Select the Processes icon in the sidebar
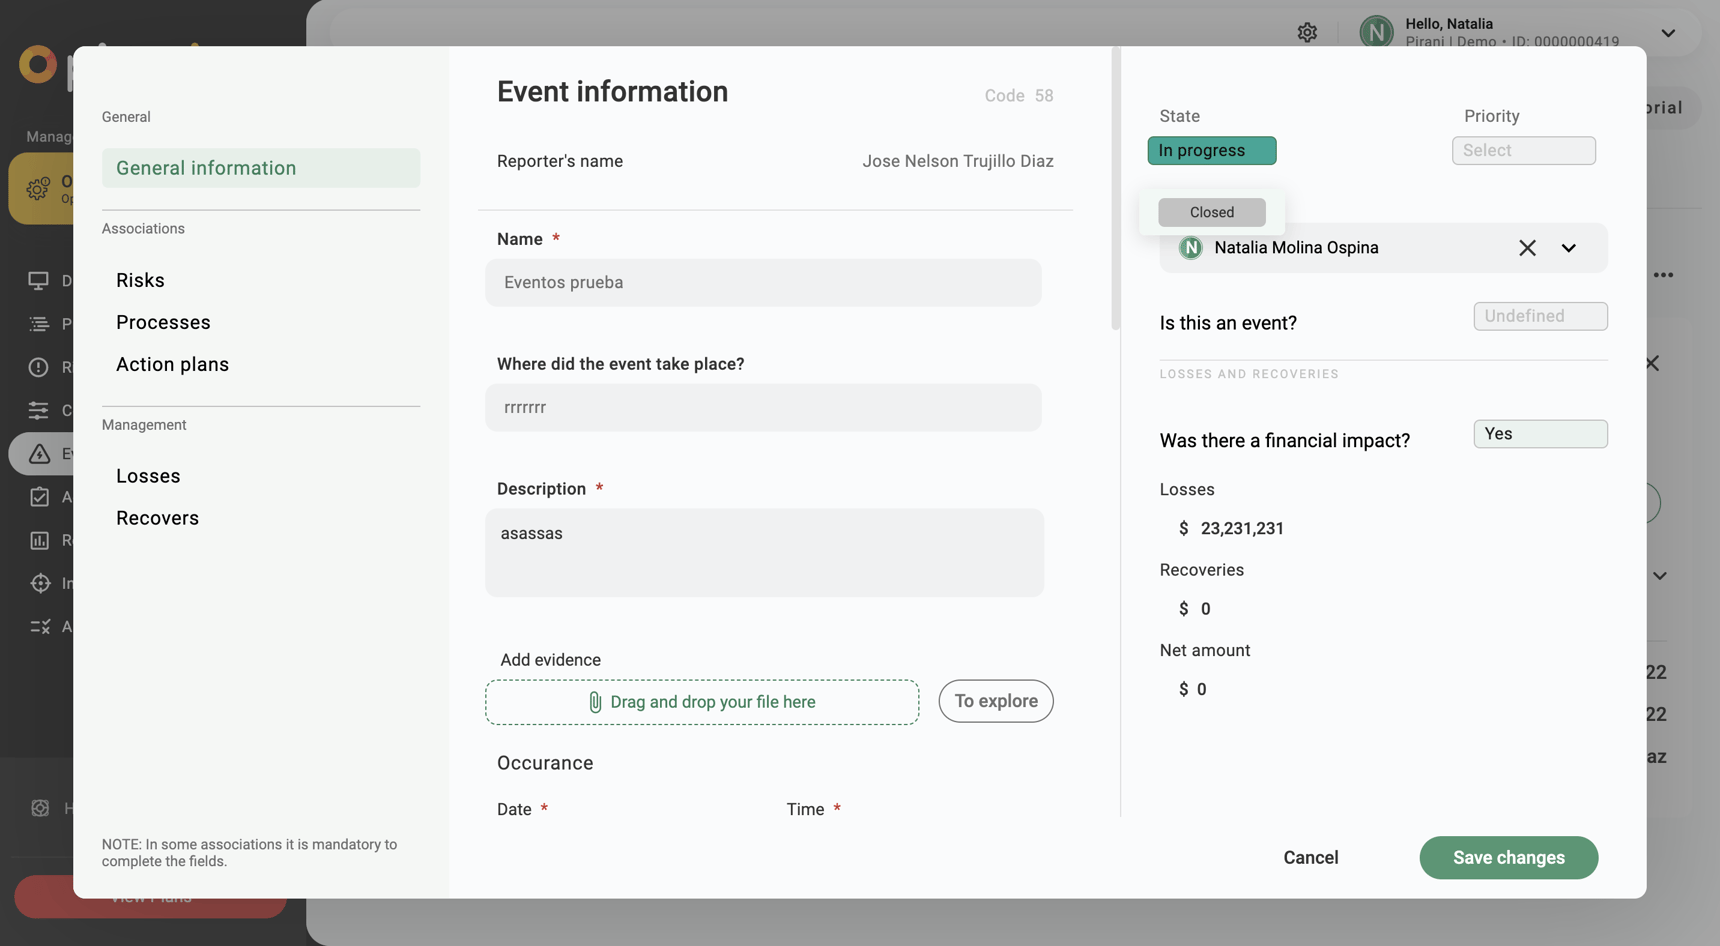Viewport: 1720px width, 946px height. coord(40,324)
